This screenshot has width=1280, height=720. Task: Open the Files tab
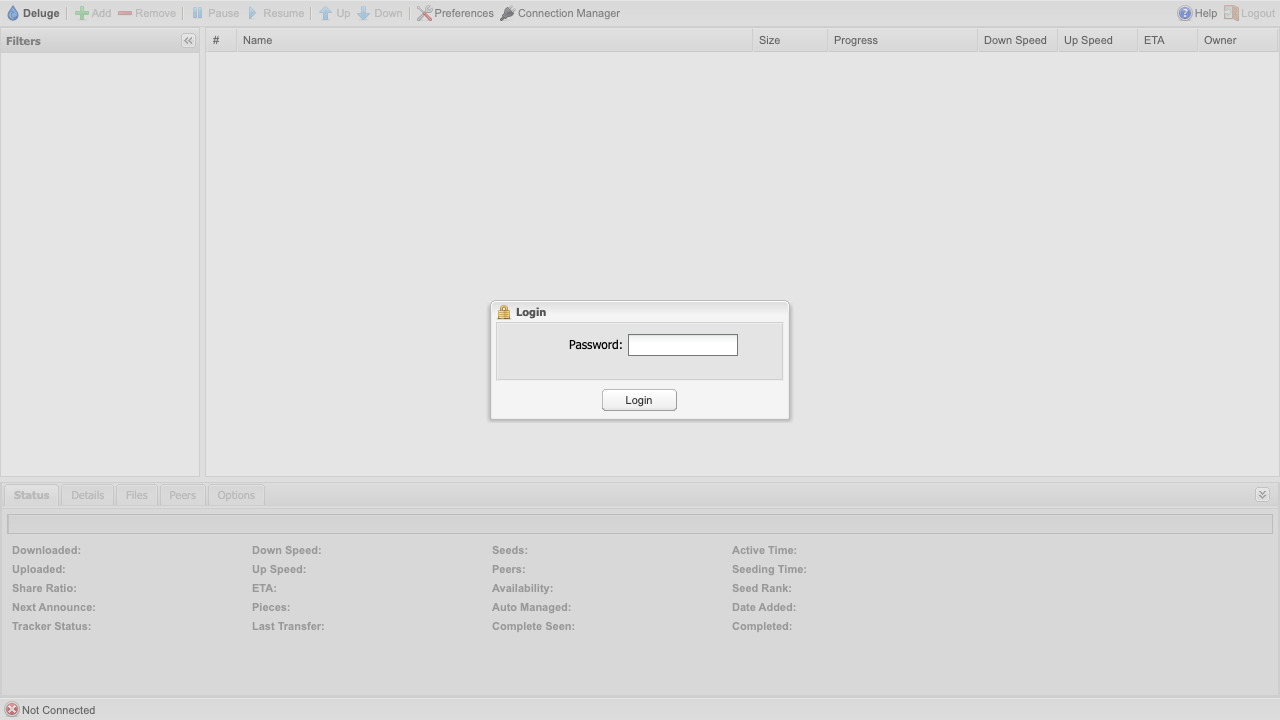[x=136, y=495]
